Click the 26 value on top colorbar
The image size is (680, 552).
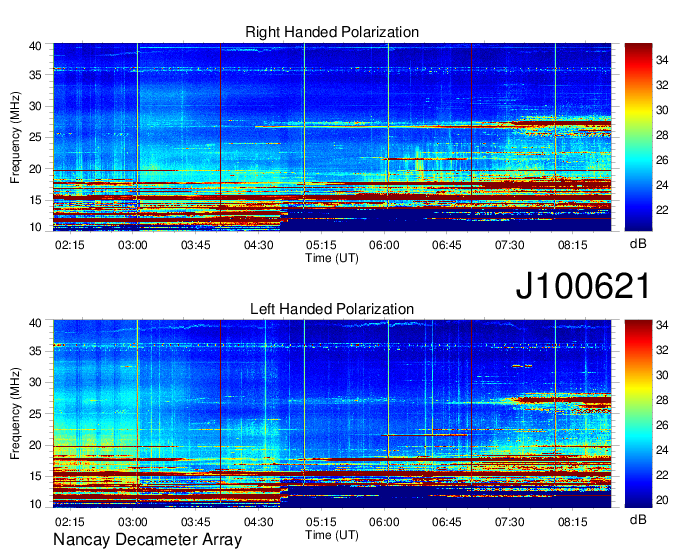[662, 160]
